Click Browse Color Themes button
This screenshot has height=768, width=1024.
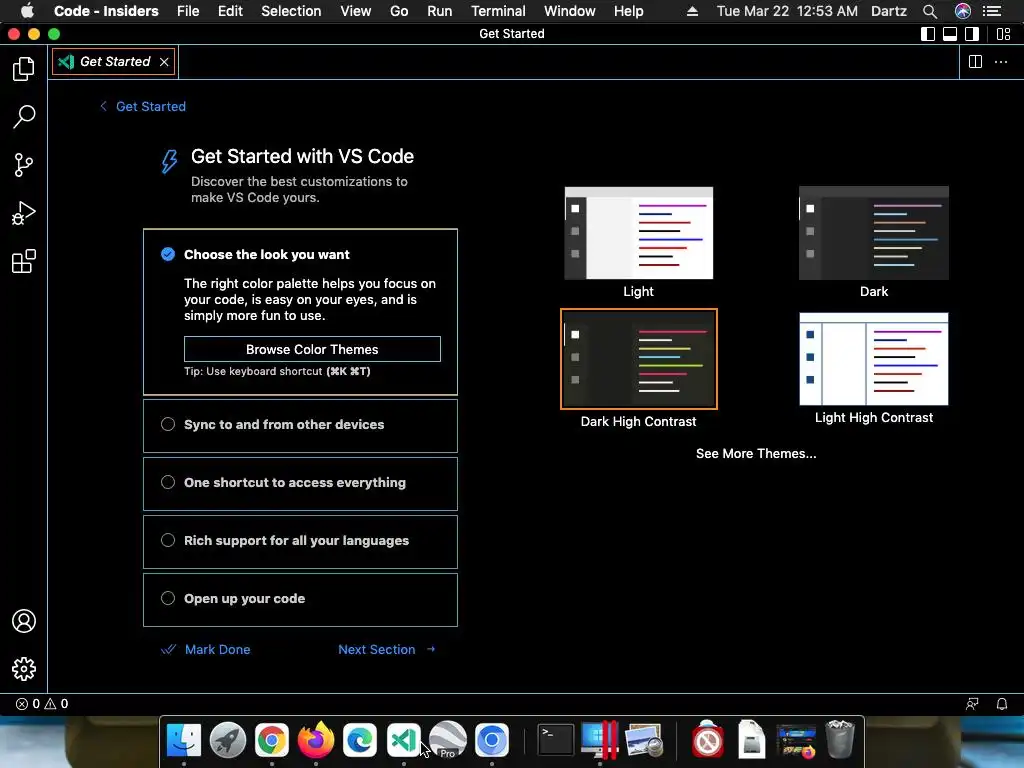tap(312, 349)
